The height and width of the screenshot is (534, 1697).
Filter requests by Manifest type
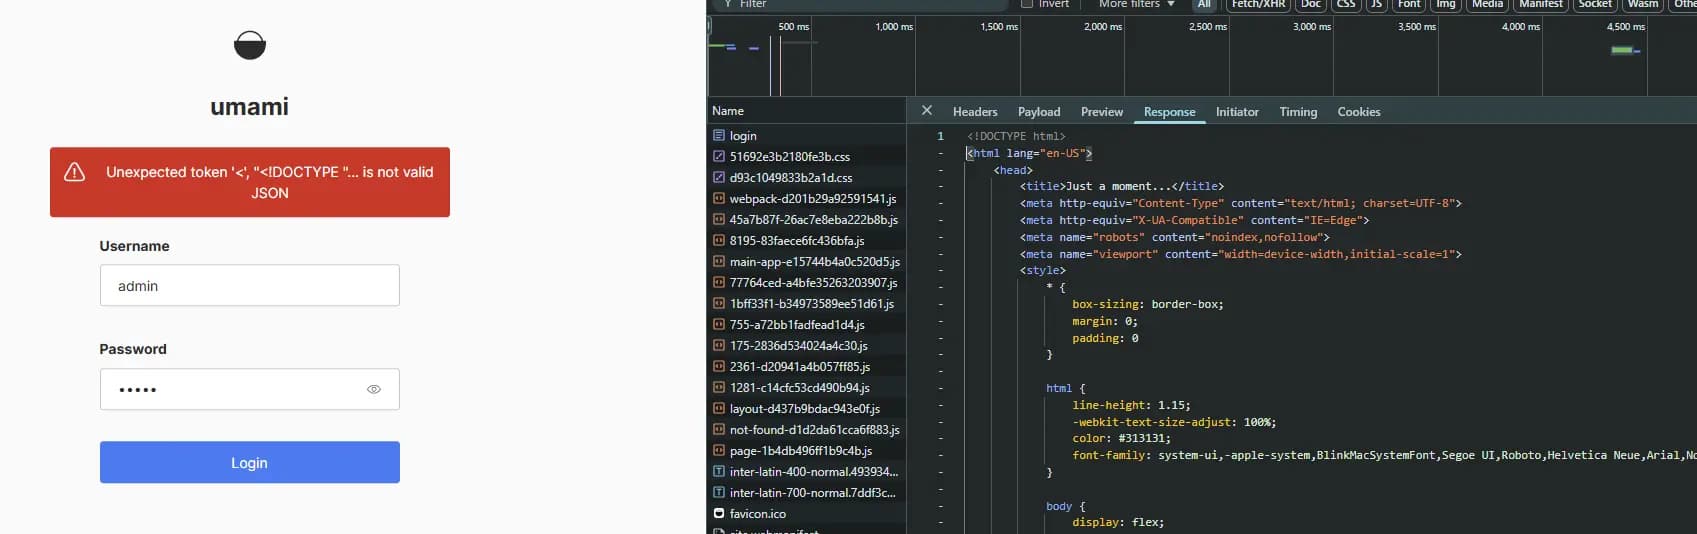pos(1541,4)
